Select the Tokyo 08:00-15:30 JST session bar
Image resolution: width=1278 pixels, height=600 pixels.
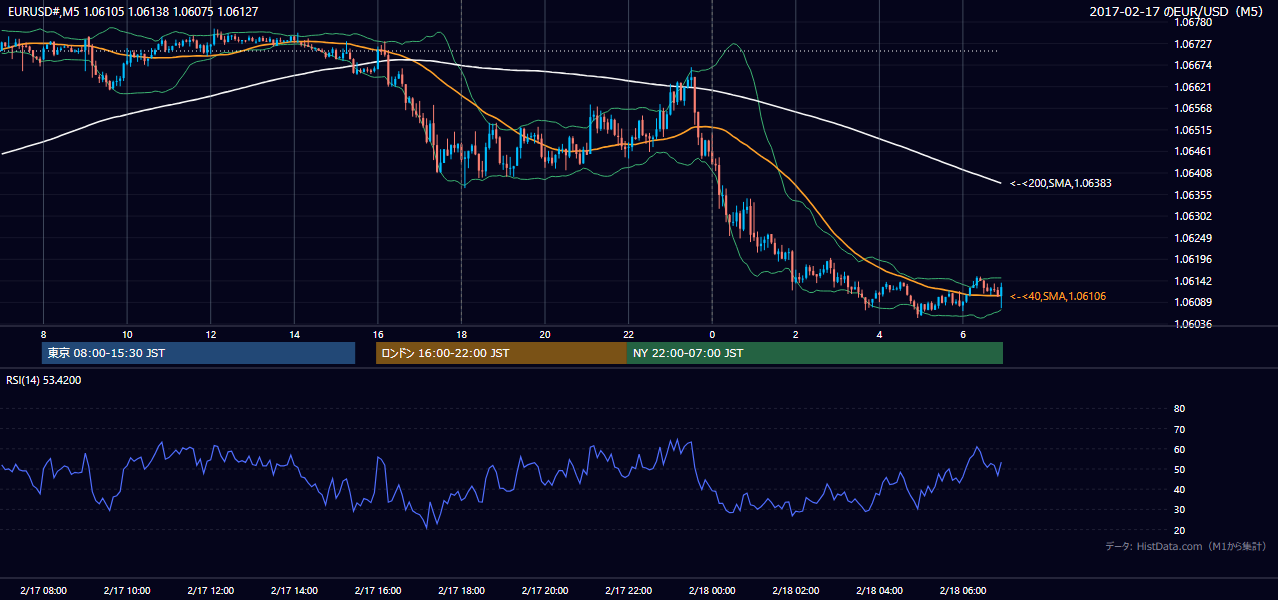coord(199,353)
